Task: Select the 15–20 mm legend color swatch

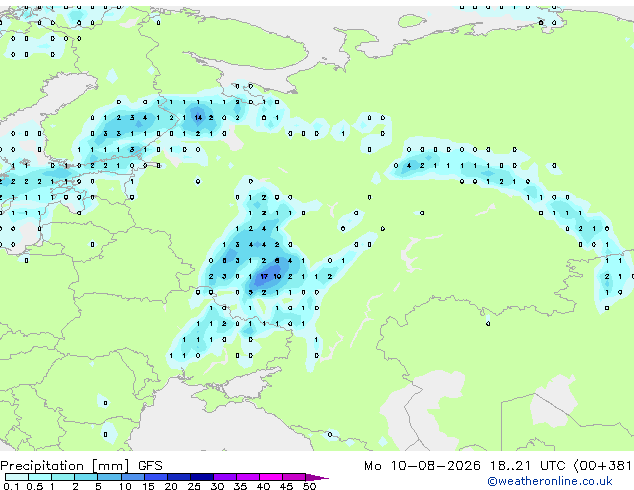Action: tap(156, 477)
